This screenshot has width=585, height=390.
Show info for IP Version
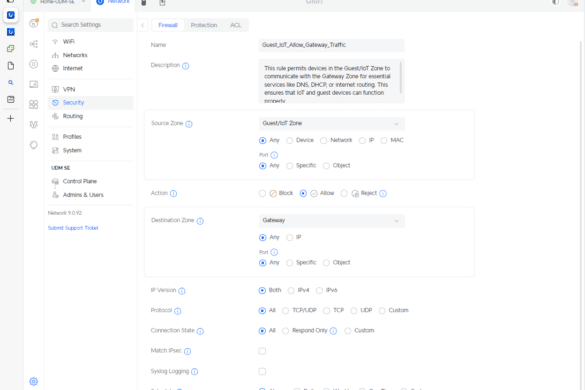pyautogui.click(x=182, y=291)
